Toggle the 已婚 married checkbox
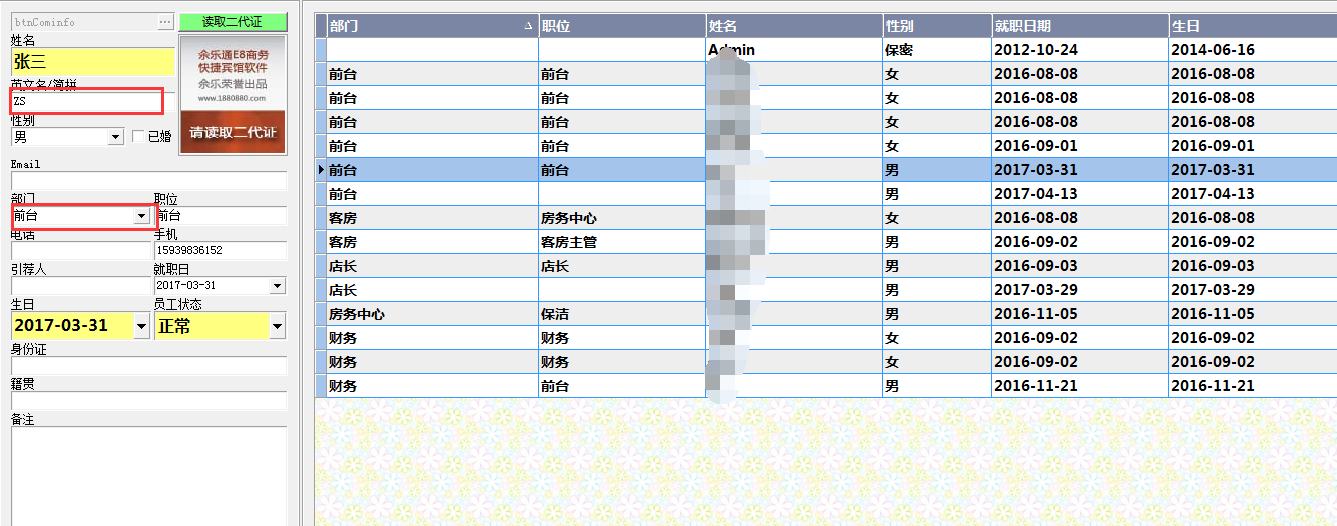 pos(138,137)
